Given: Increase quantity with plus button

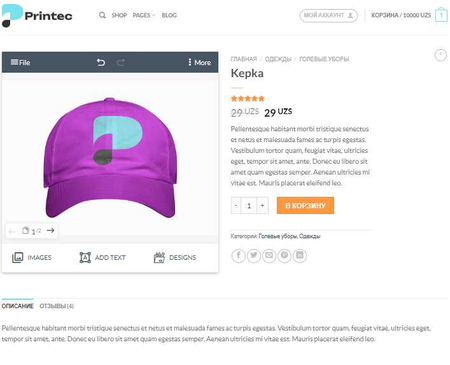Looking at the screenshot, I should [x=262, y=205].
